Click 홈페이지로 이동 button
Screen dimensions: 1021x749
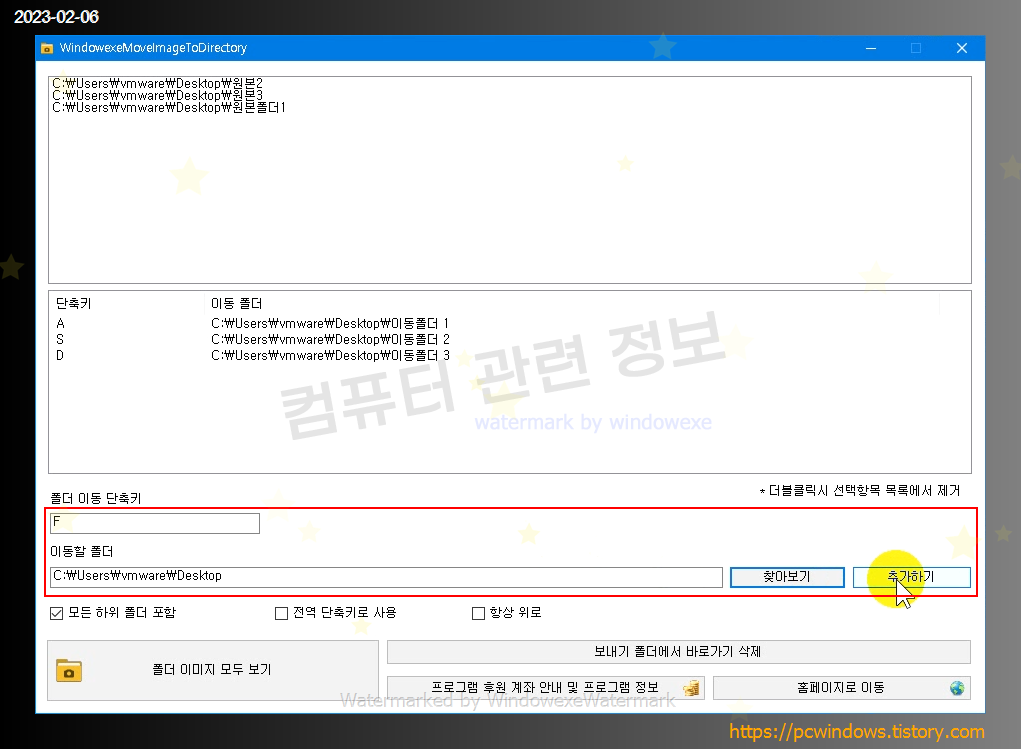[x=841, y=688]
